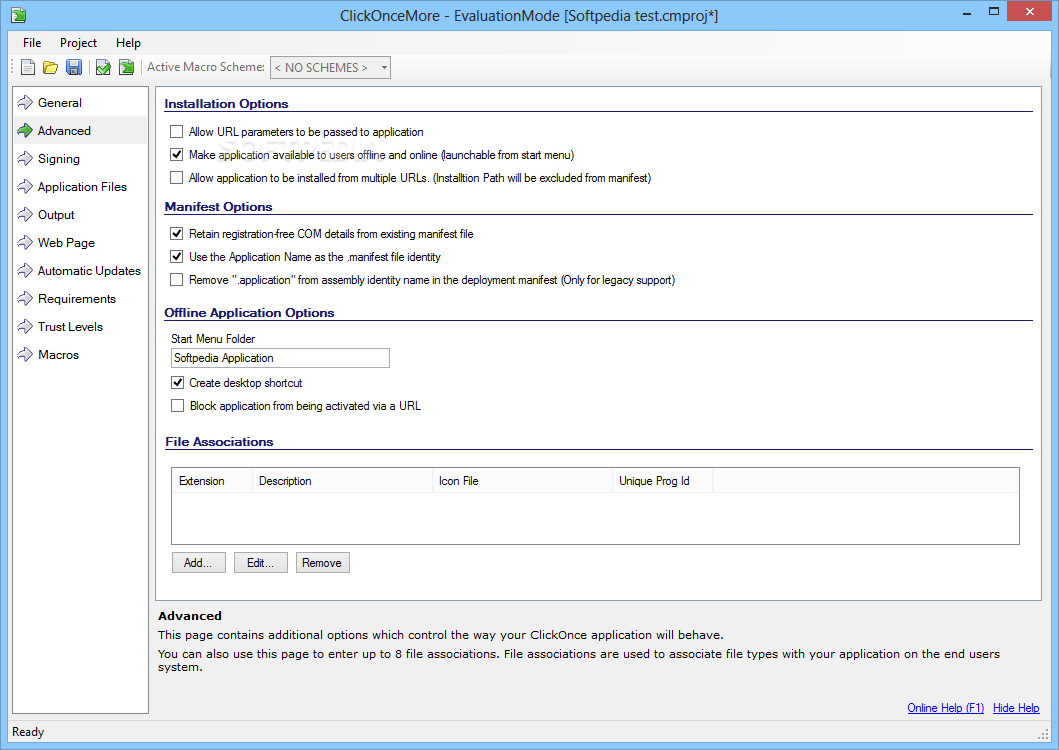The height and width of the screenshot is (750, 1059).
Task: Click the arrow icon beside Macros
Action: (25, 355)
